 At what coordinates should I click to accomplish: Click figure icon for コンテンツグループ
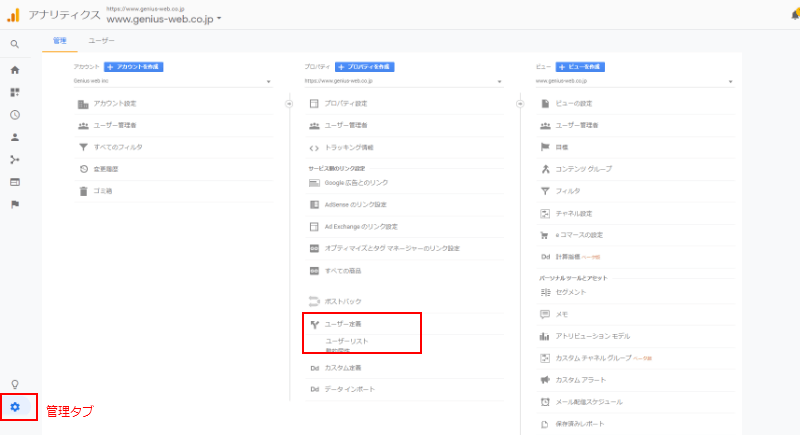545,169
